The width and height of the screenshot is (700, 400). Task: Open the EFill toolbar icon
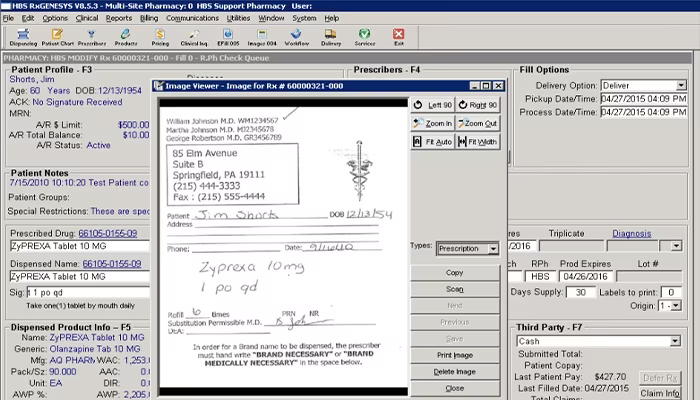228,37
